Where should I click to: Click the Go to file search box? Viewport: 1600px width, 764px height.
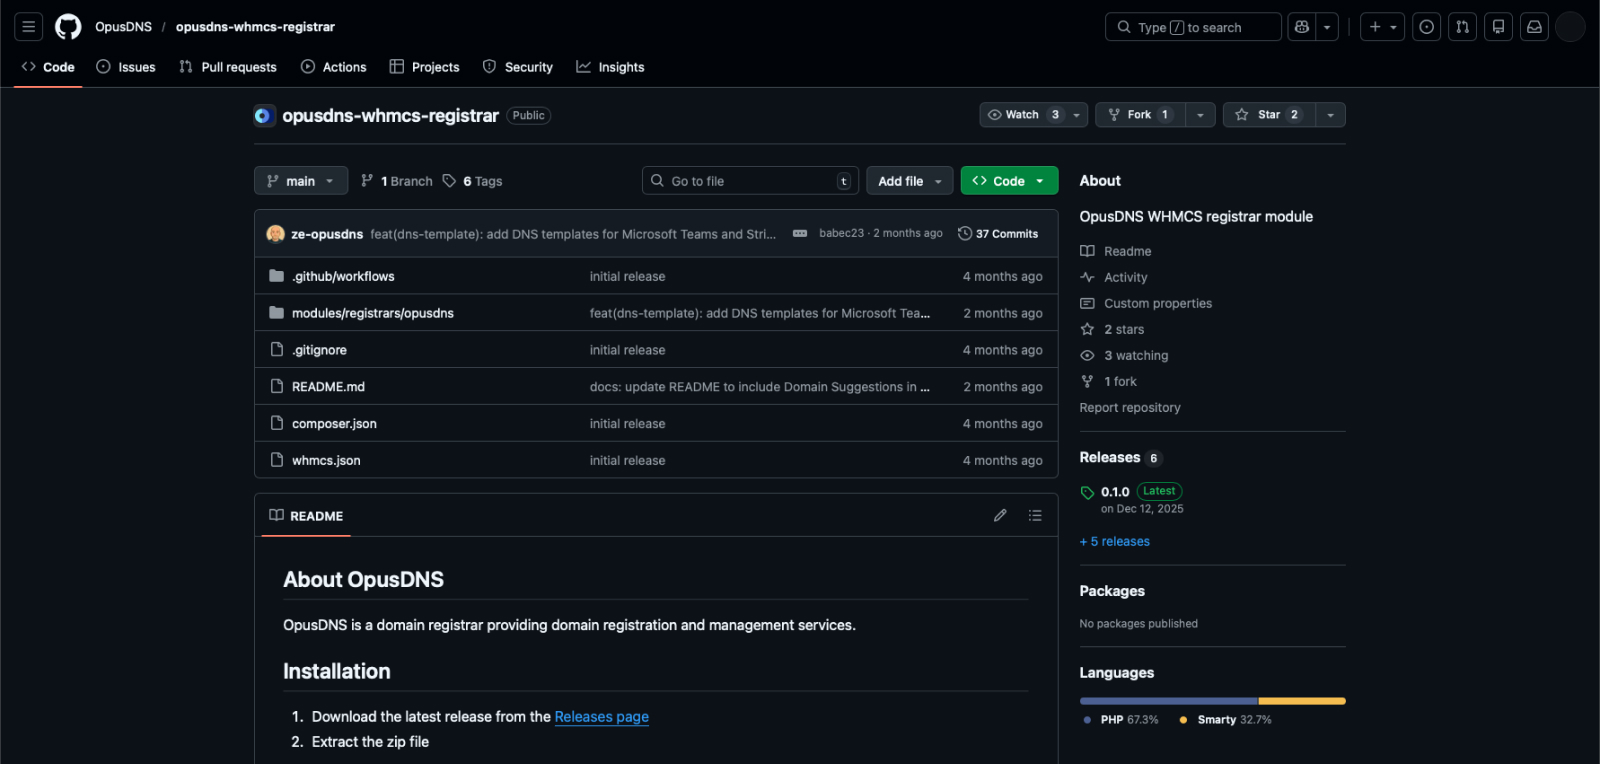750,181
